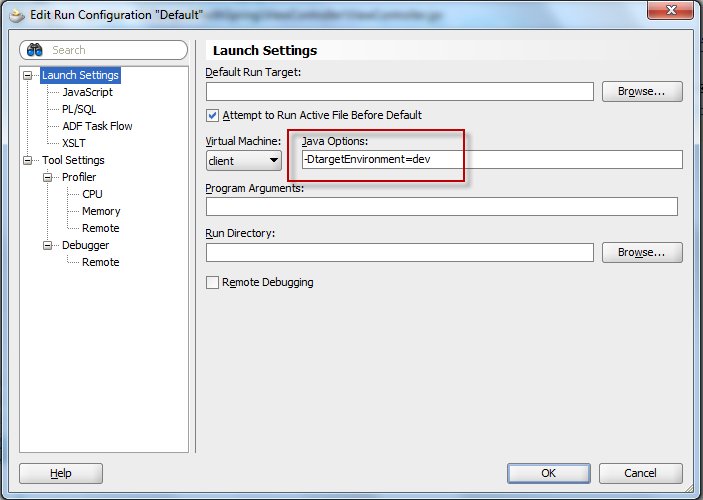This screenshot has width=703, height=500.
Task: Select the Tool Settings tree item
Action: tap(73, 160)
